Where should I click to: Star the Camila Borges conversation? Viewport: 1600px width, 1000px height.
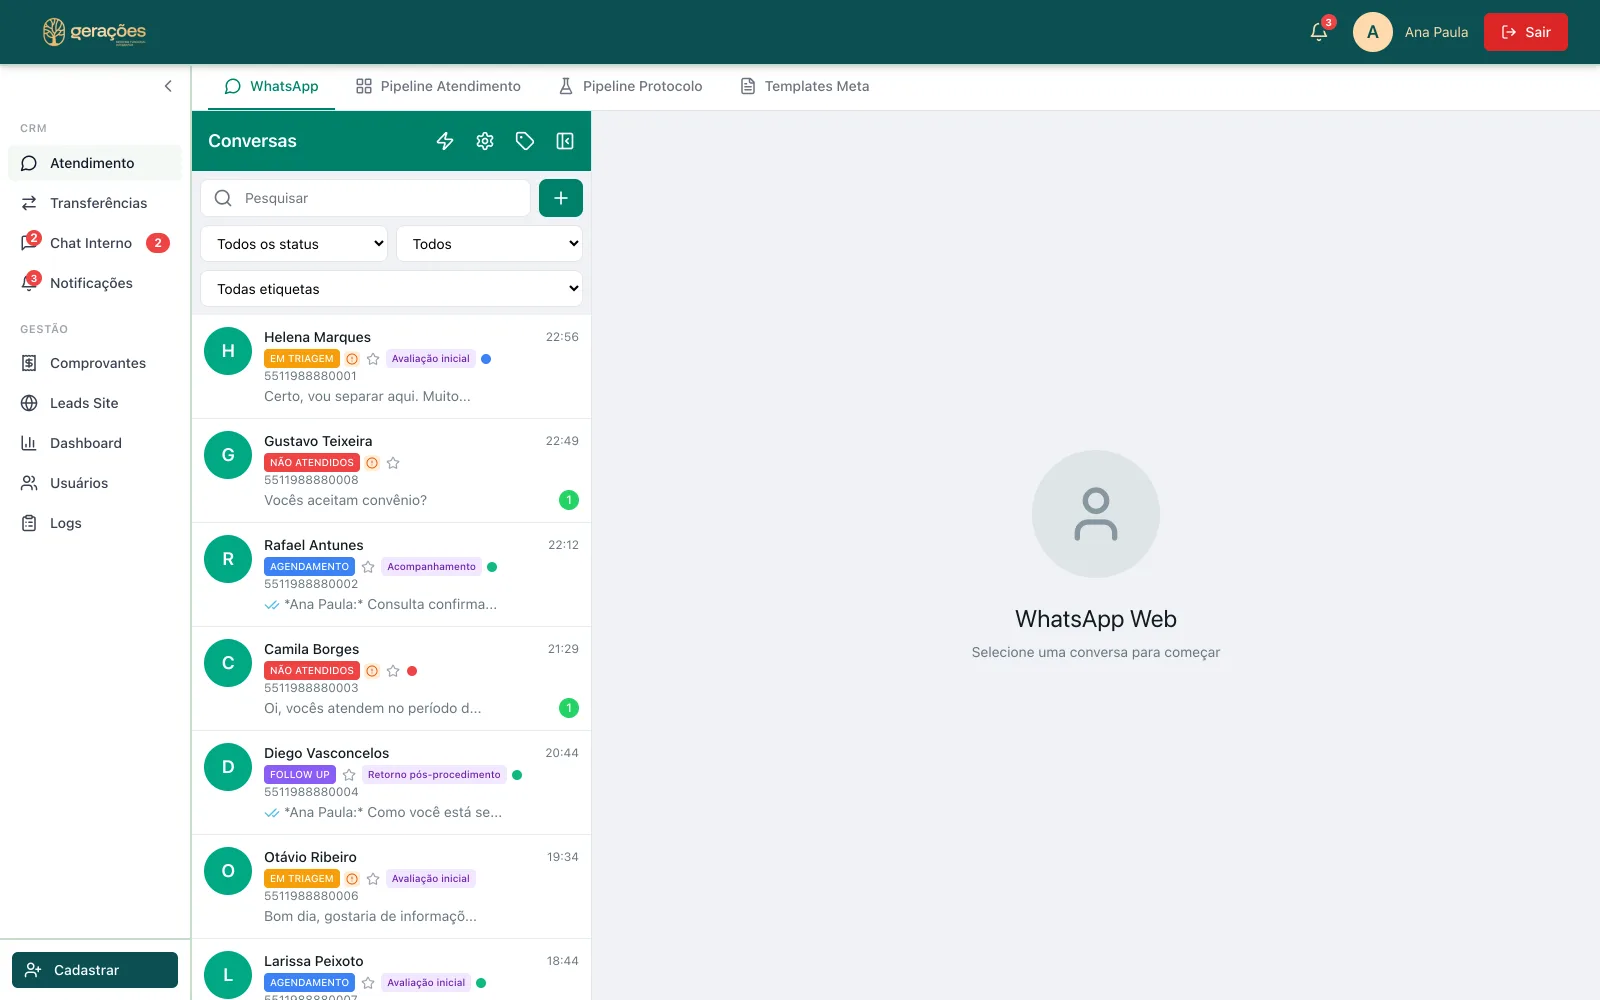(x=393, y=671)
